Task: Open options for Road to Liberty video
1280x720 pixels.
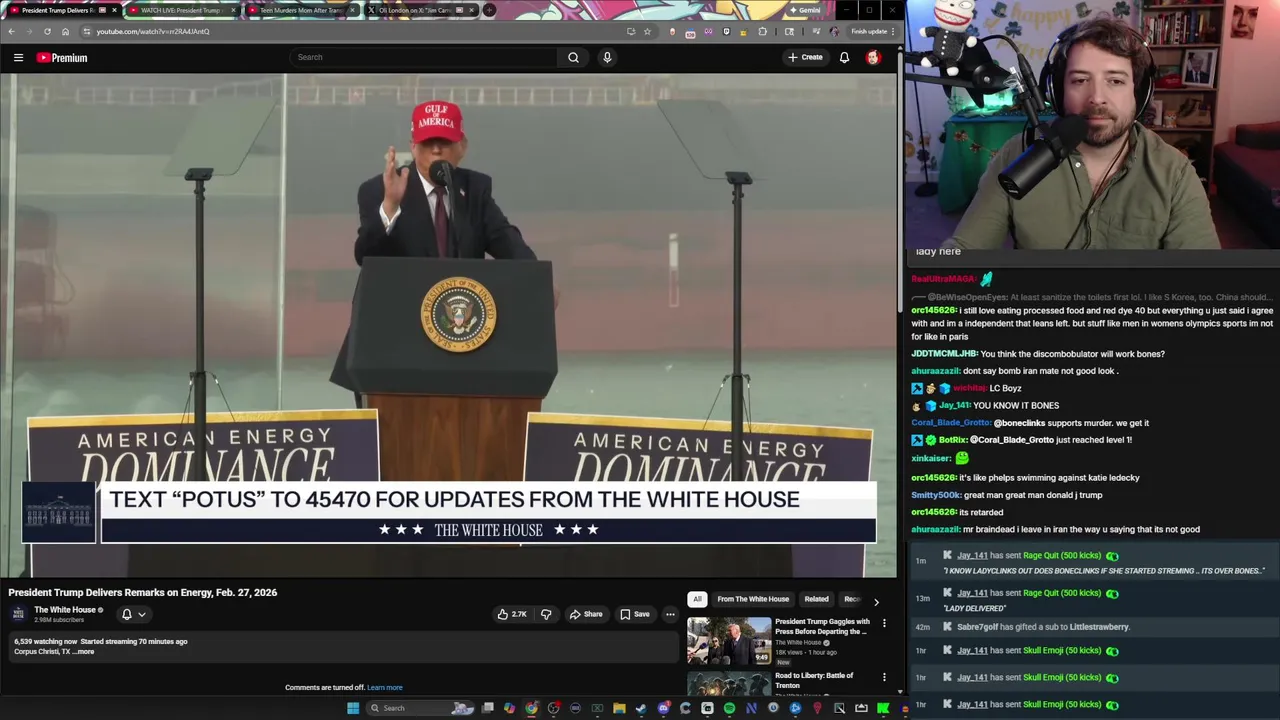Action: pos(884,677)
